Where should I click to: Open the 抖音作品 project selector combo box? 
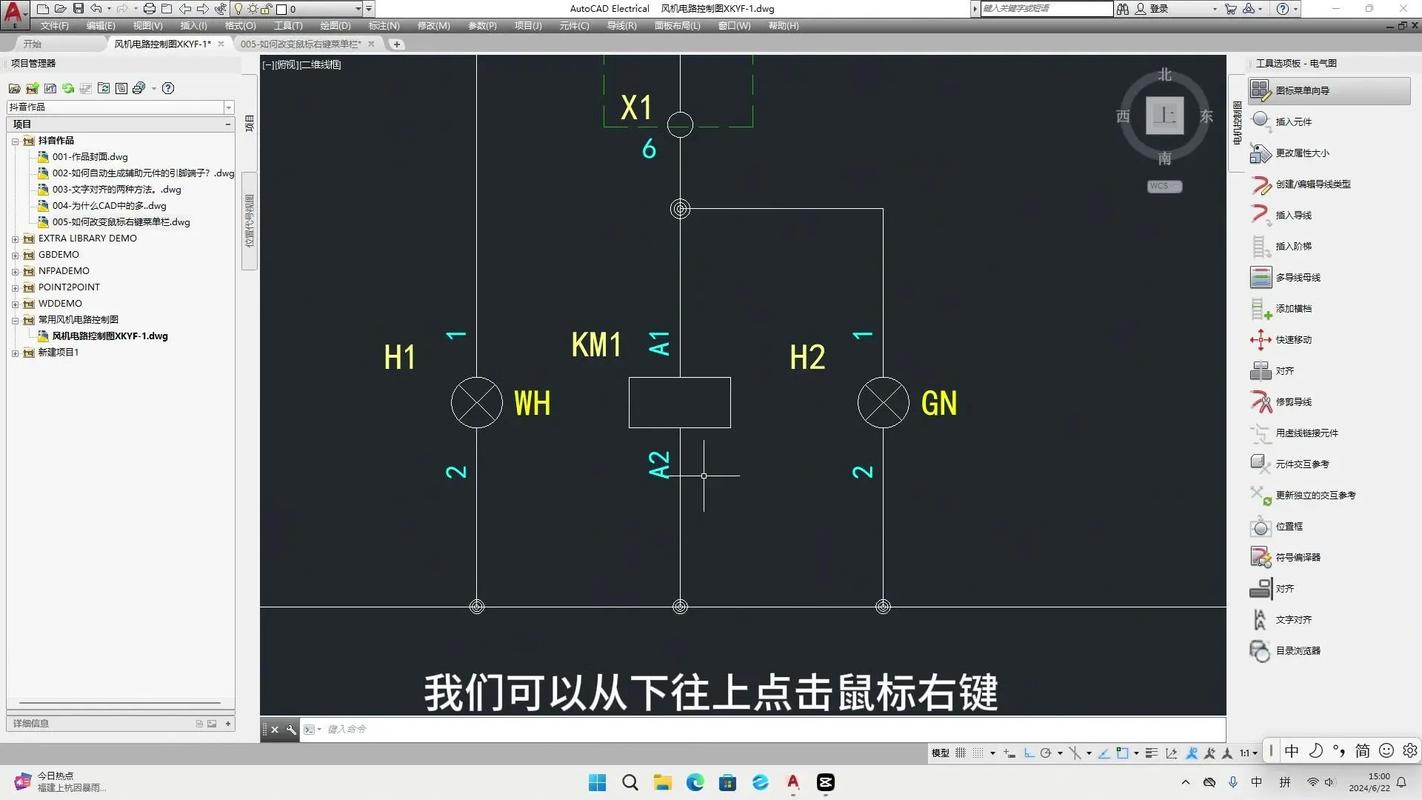pos(120,107)
